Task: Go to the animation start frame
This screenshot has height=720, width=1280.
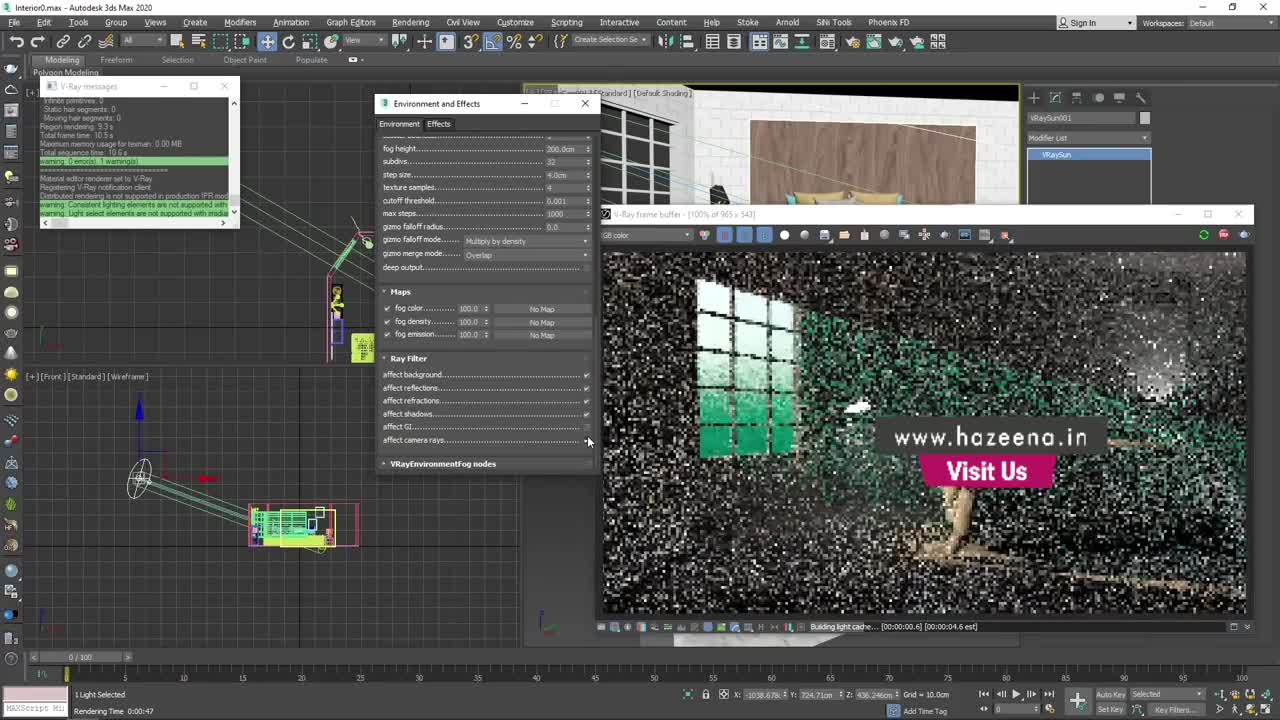Action: click(984, 694)
